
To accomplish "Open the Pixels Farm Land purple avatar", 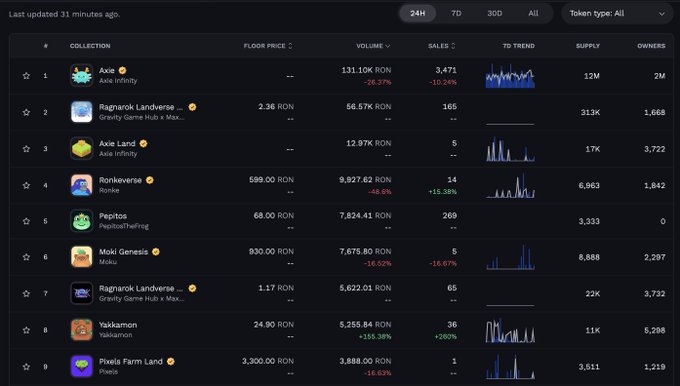I will (x=82, y=366).
